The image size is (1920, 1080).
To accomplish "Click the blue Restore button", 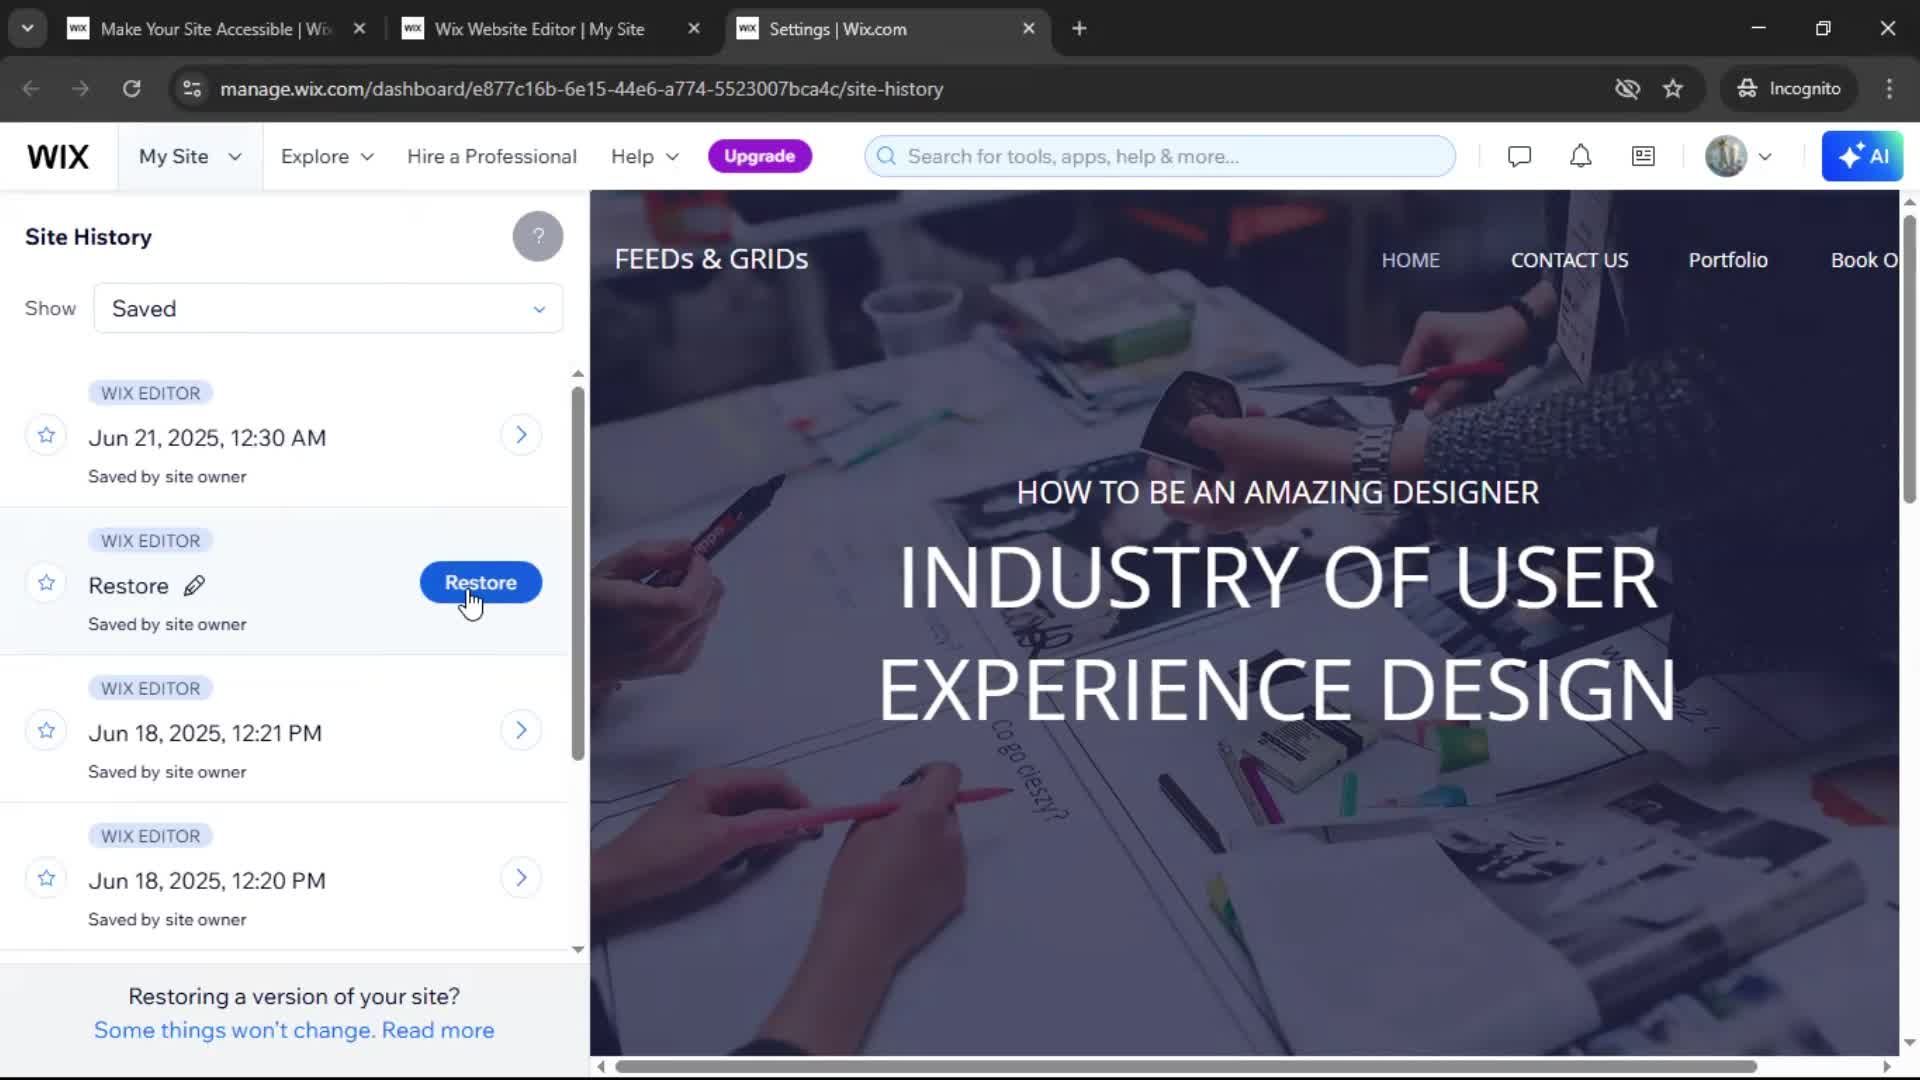I will click(x=481, y=583).
